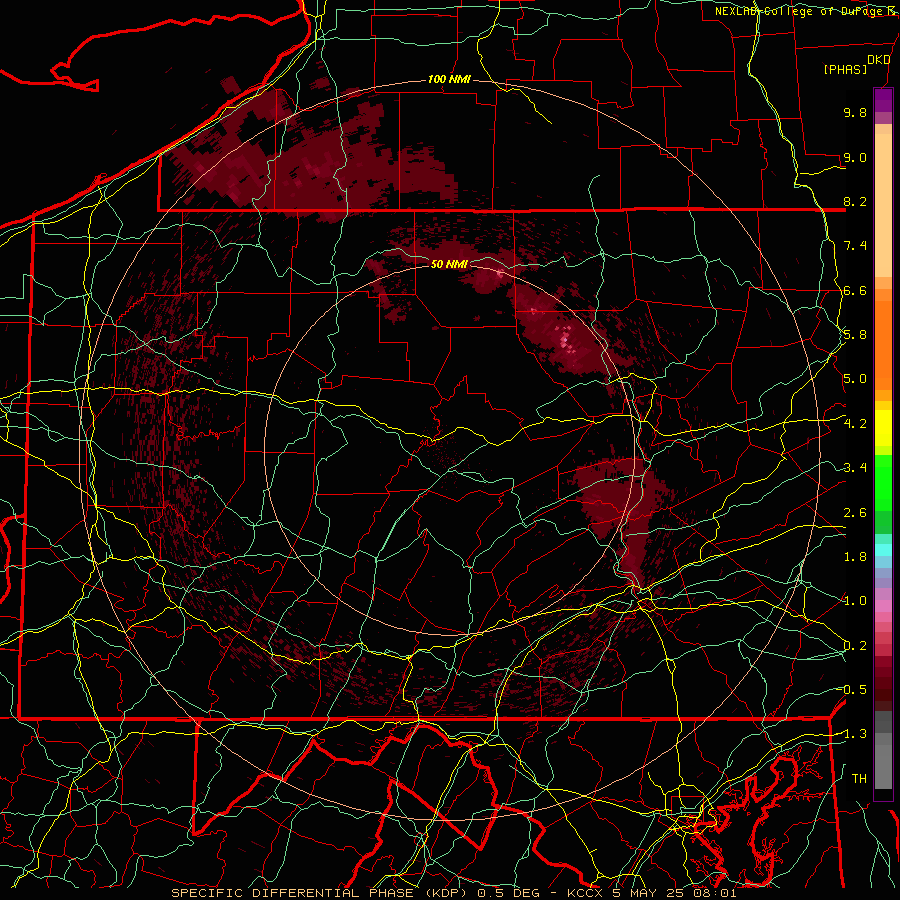
Task: Click the 0.2 value on the color scale
Action: [855, 646]
